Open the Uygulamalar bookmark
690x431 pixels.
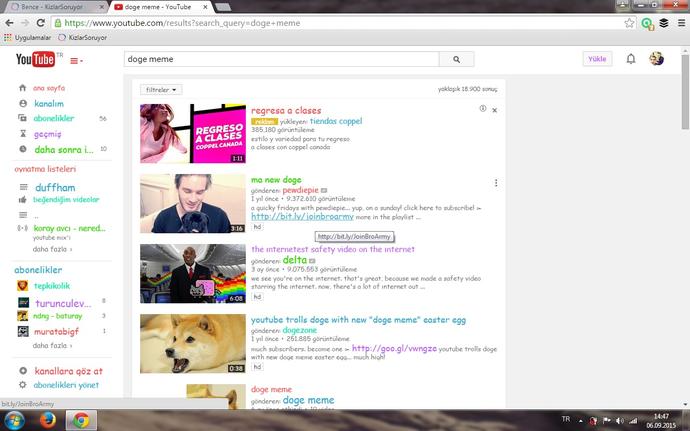click(x=27, y=37)
